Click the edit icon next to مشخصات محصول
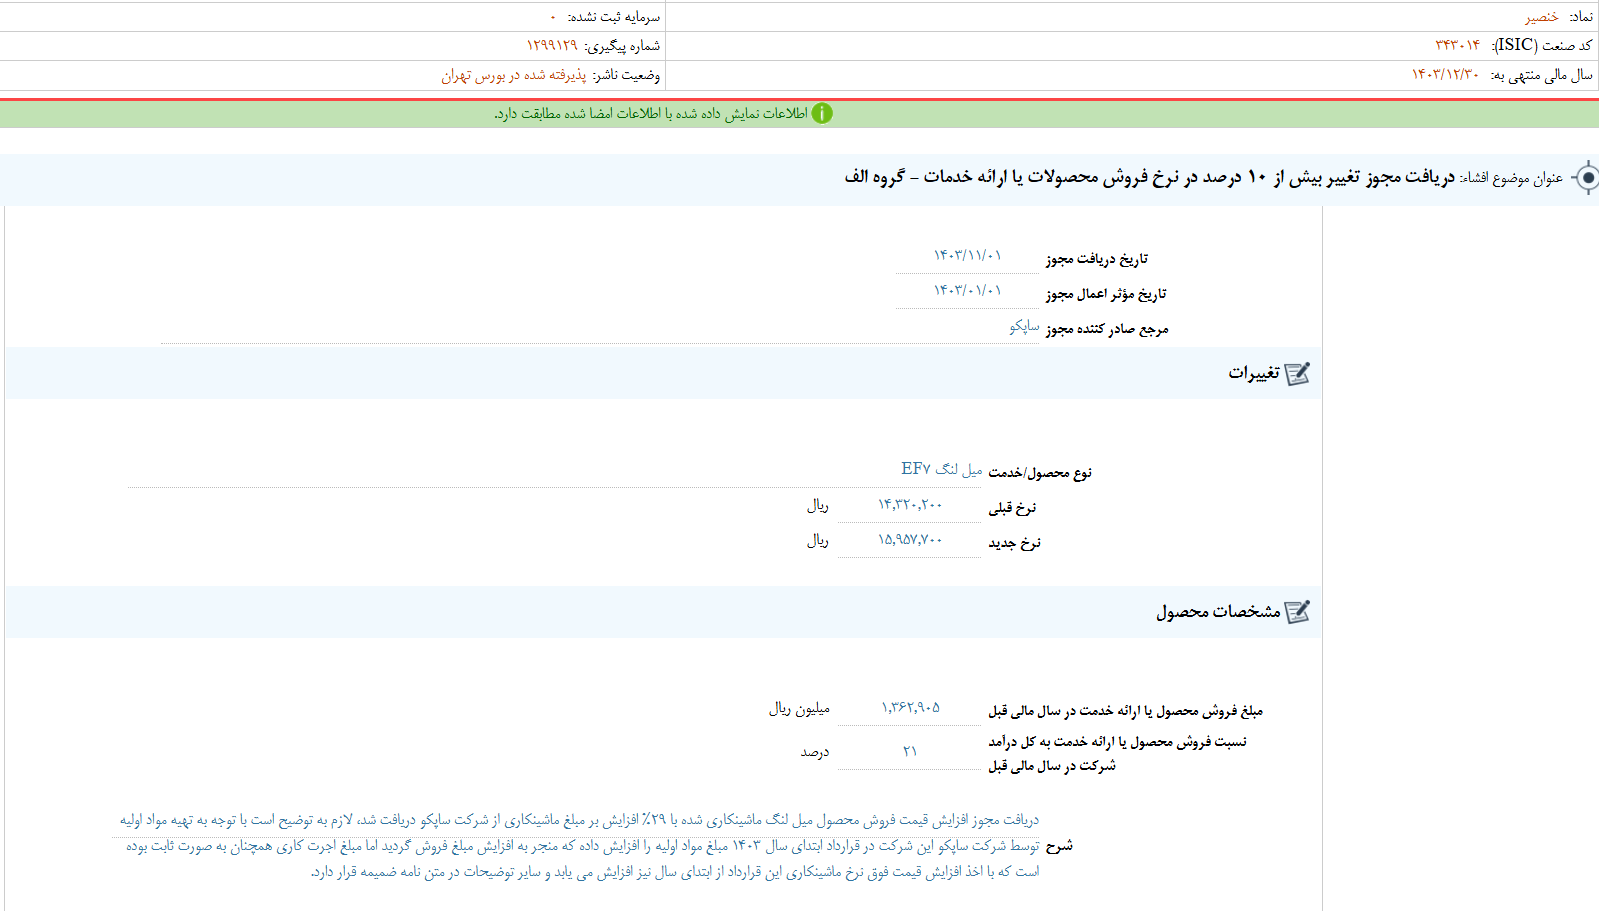Image resolution: width=1599 pixels, height=911 pixels. pos(1298,612)
